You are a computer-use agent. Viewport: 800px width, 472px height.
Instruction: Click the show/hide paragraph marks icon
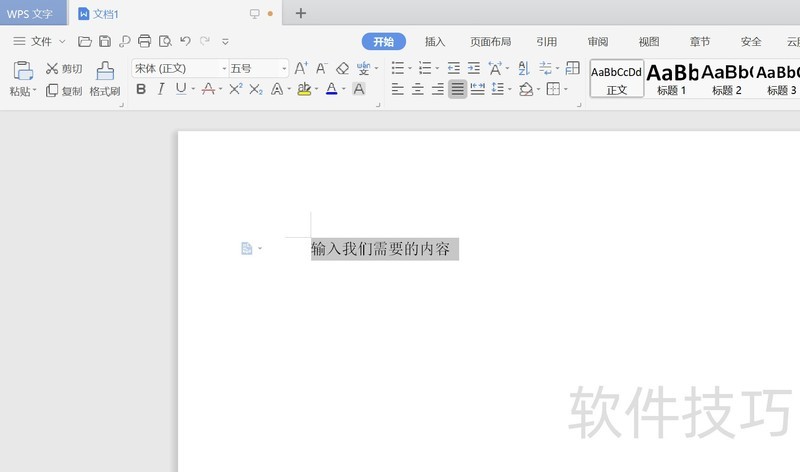(x=545, y=68)
